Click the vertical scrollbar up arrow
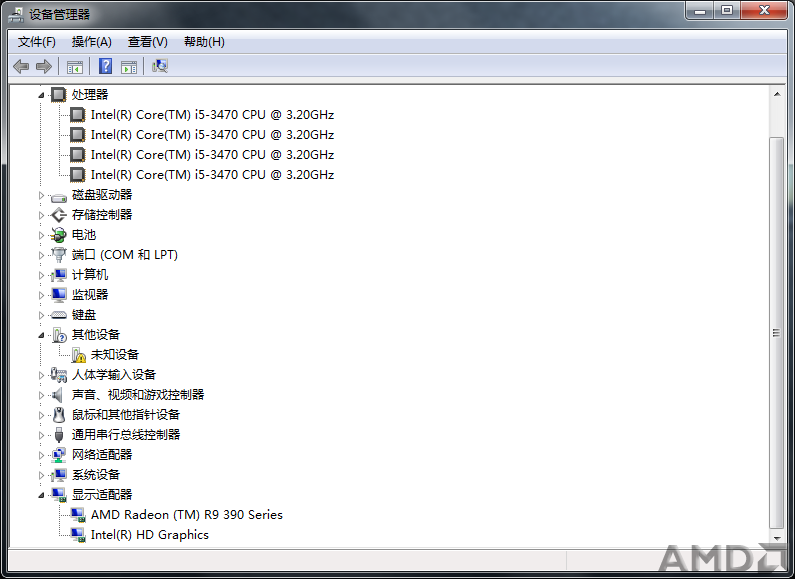This screenshot has height=579, width=795. click(777, 94)
